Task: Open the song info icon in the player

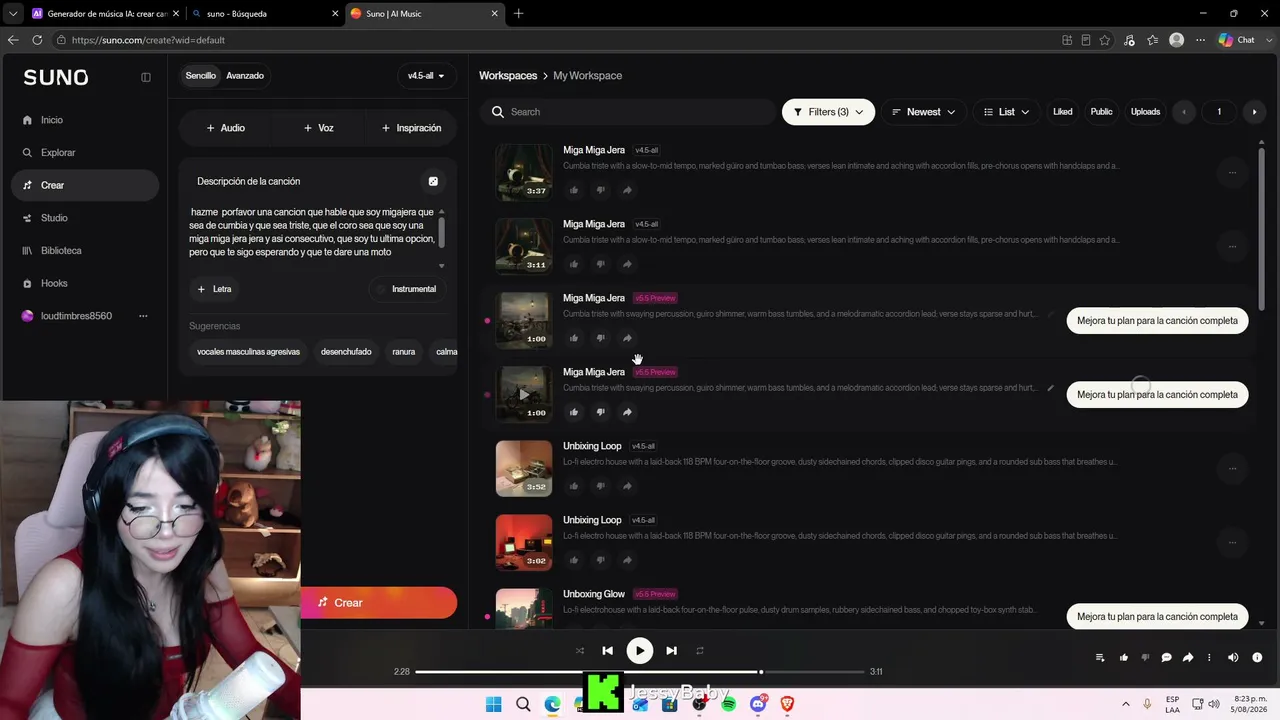Action: tap(1257, 658)
